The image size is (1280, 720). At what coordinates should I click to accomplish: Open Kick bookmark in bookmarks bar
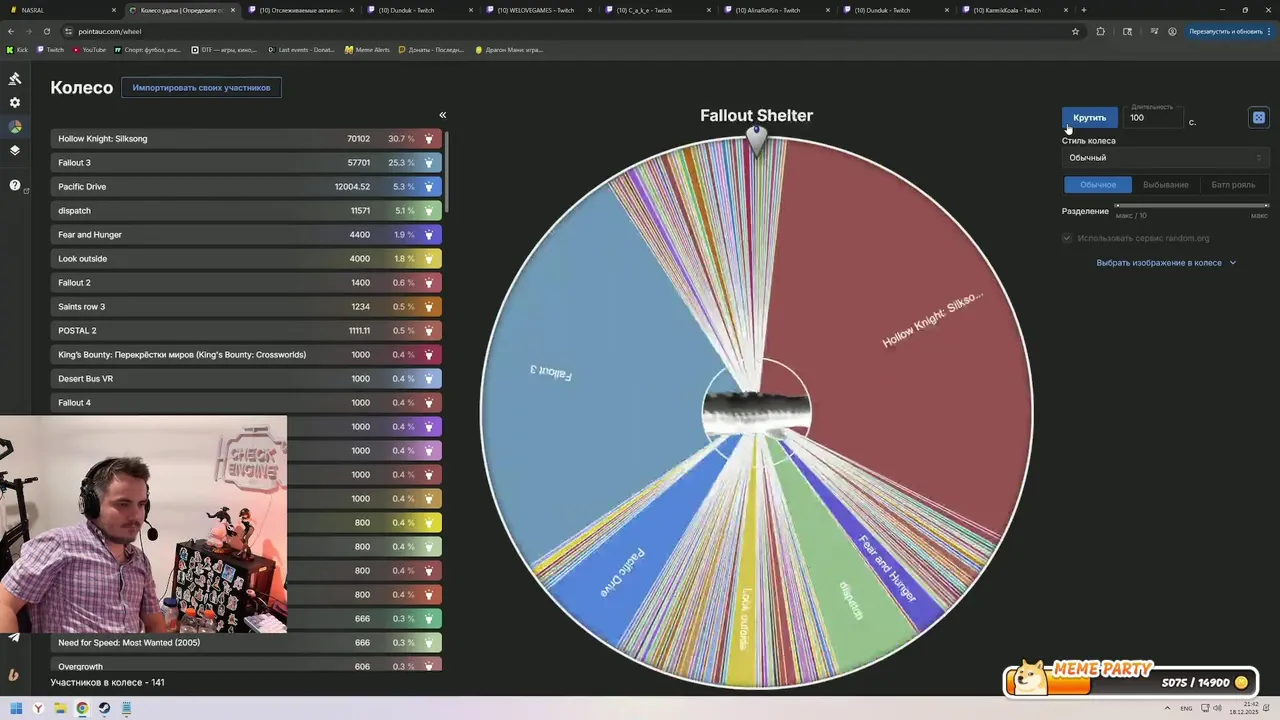pyautogui.click(x=17, y=49)
